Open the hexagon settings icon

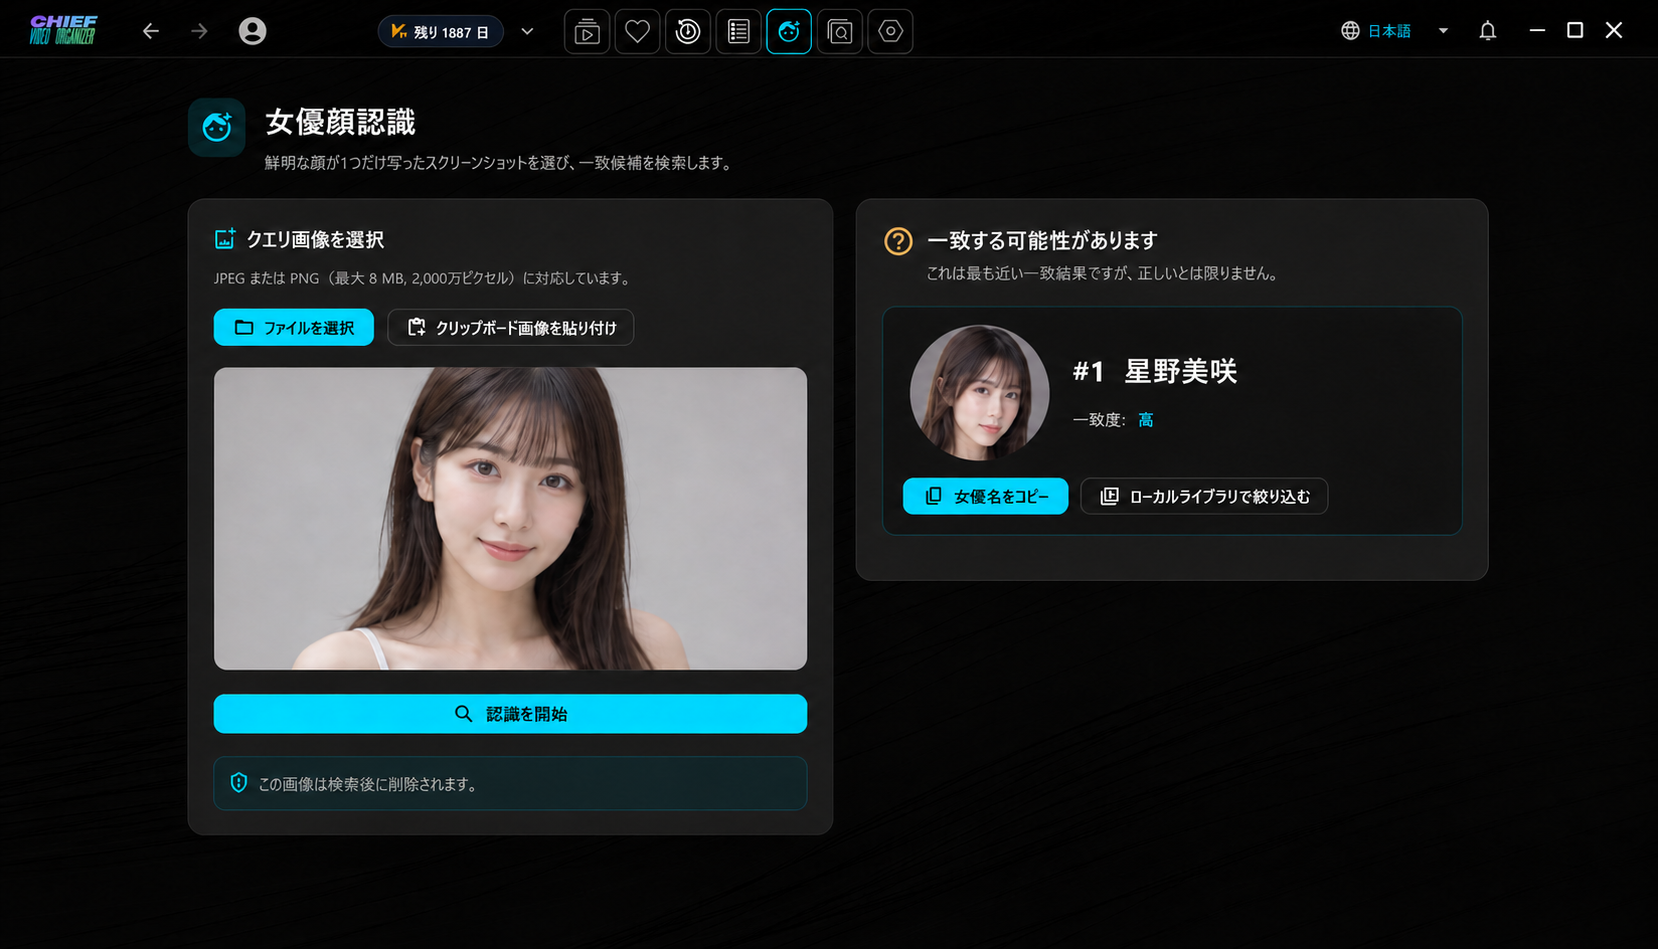tap(890, 32)
